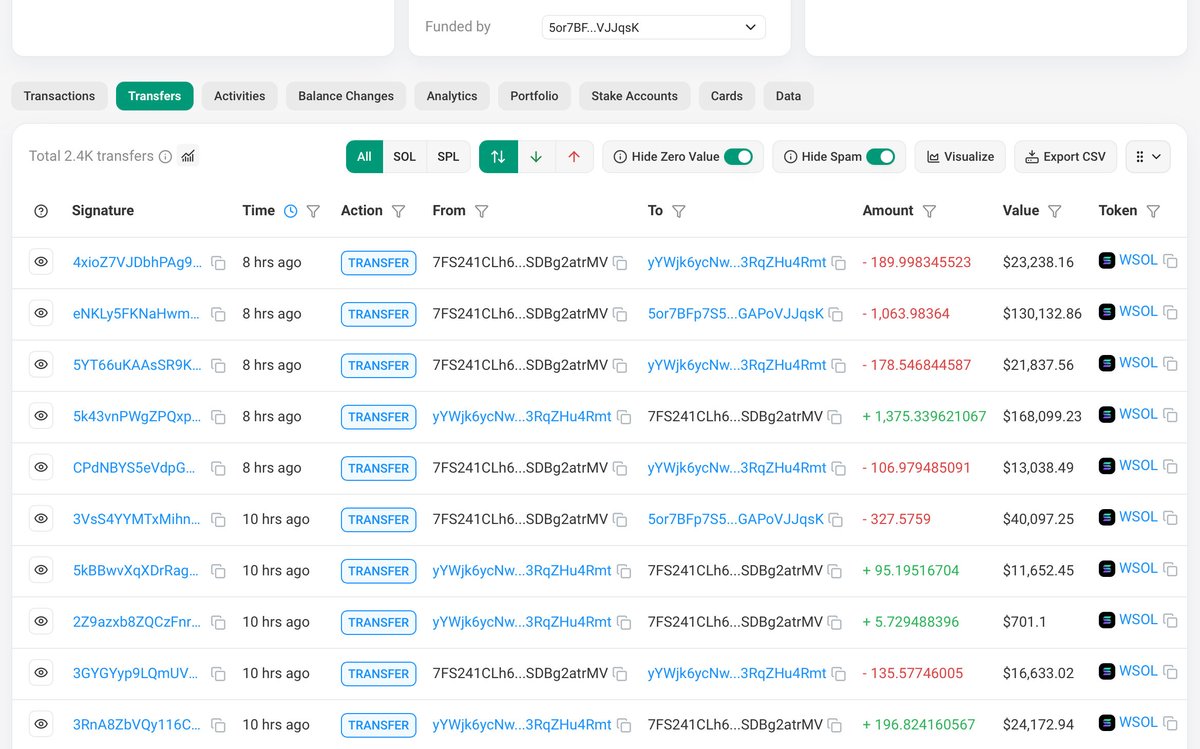Screen dimensions: 1200x749
Task: Filter outgoing transfers with red up arrow
Action: pos(574,156)
